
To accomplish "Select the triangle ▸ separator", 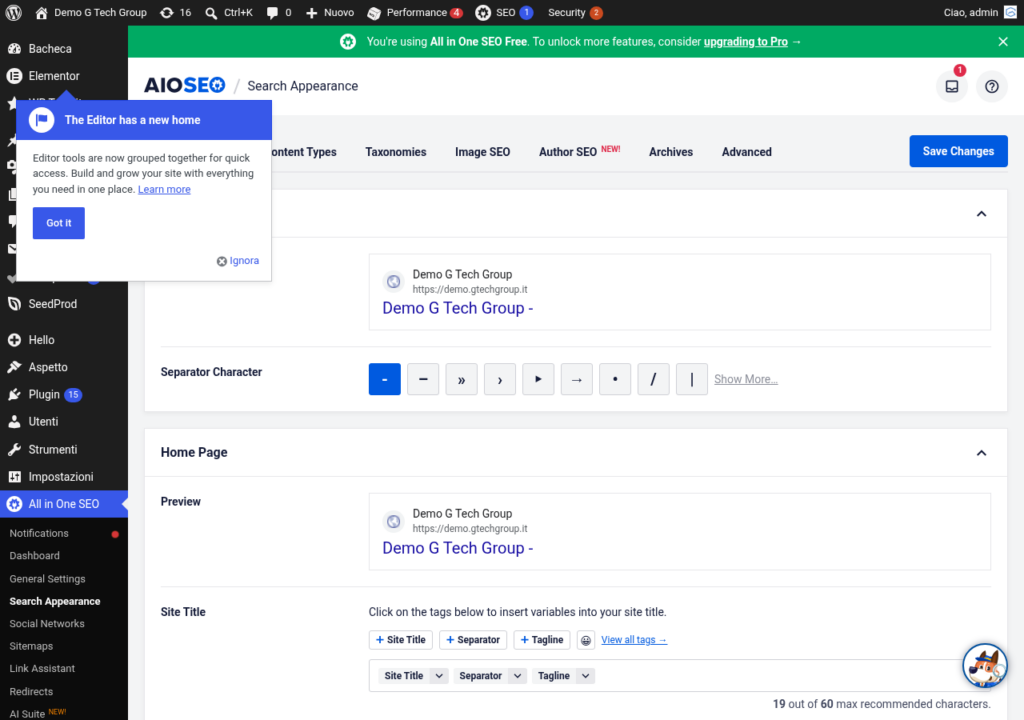I will tap(539, 379).
